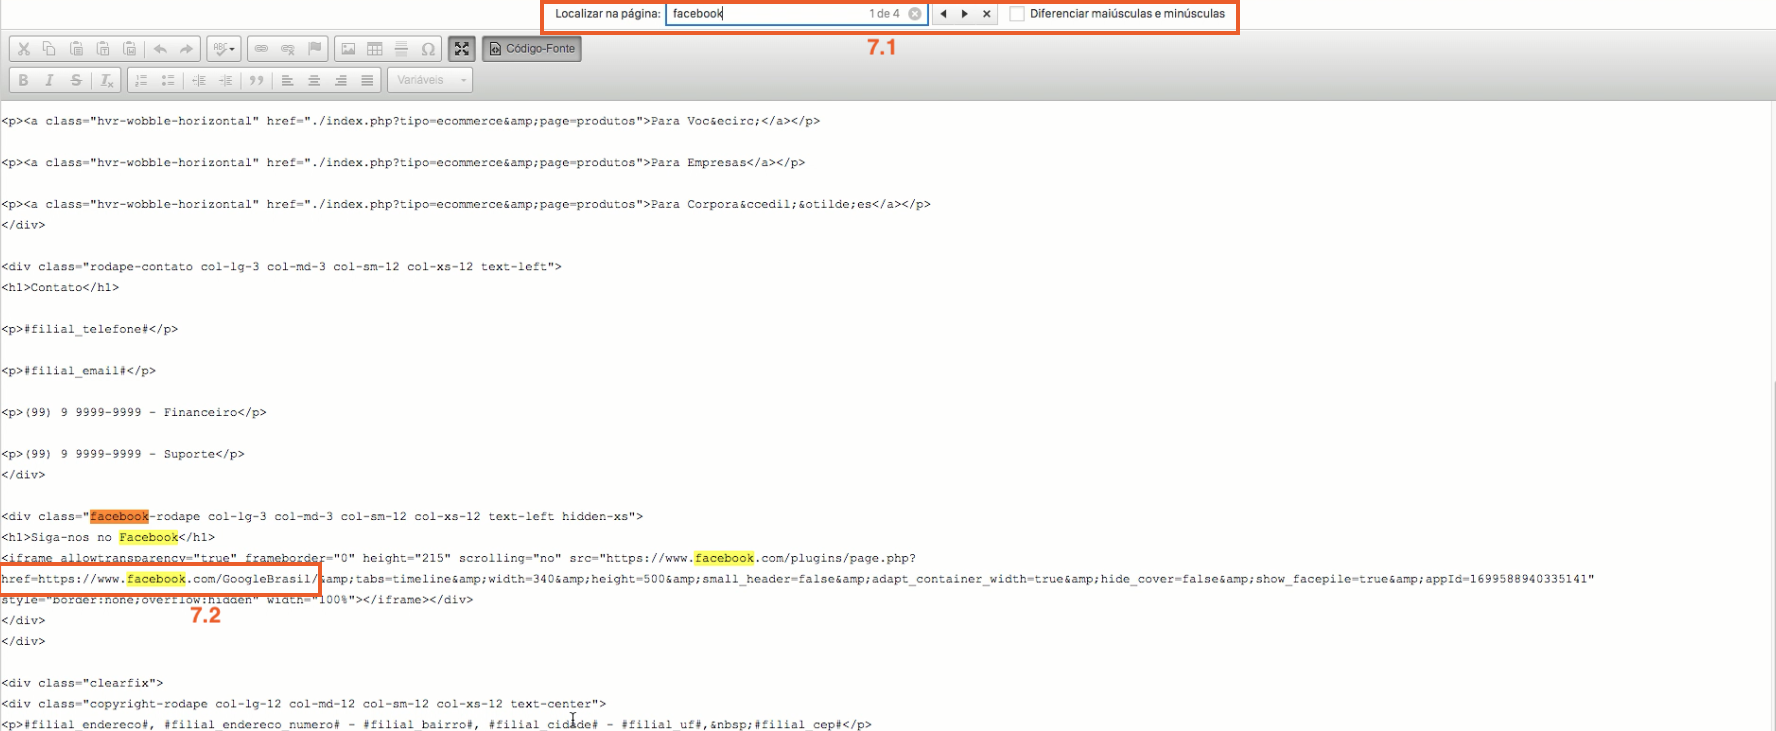Clear the find field with the circled x
Viewport: 1776px width, 731px height.
pyautogui.click(x=915, y=14)
